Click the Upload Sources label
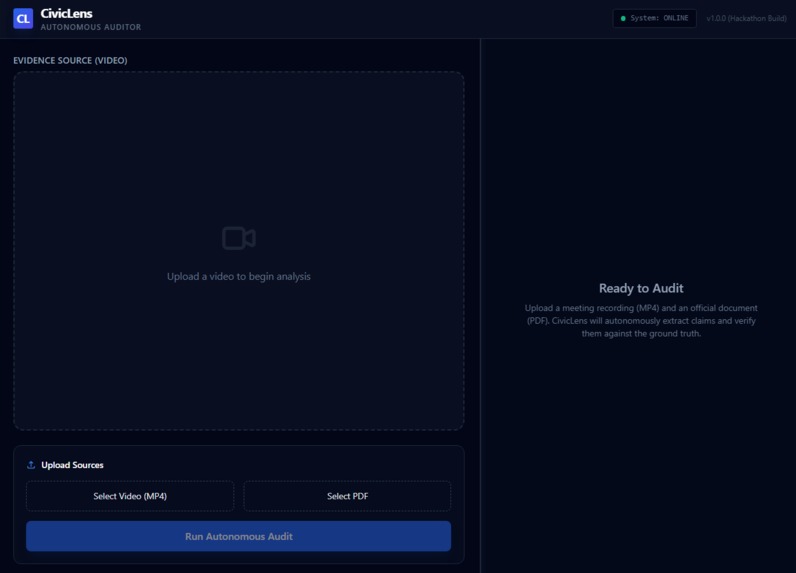Screen dimensions: 796x573 click(x=72, y=465)
